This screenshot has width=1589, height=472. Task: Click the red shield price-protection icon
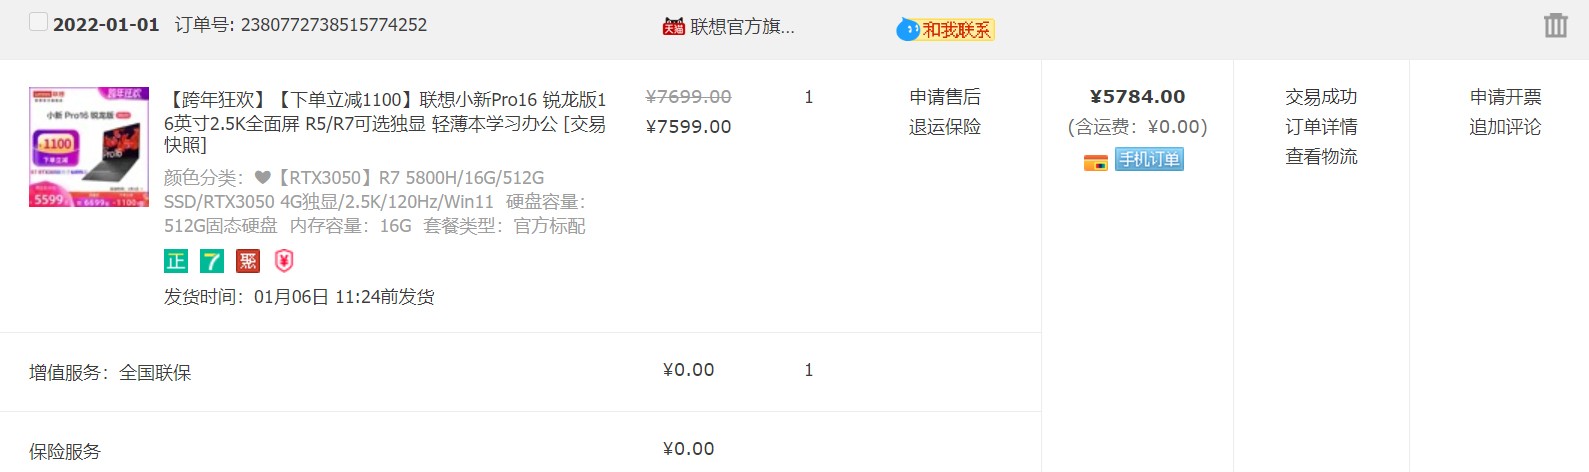(x=284, y=261)
